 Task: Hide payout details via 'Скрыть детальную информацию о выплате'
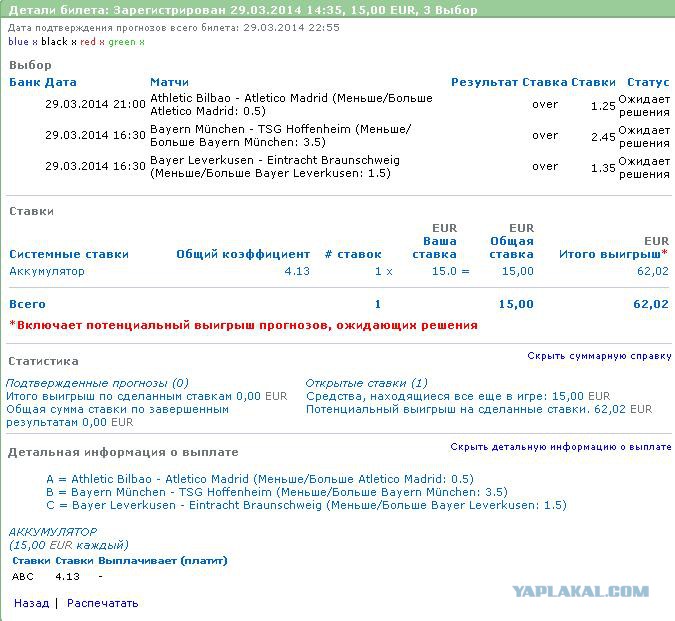pyautogui.click(x=560, y=447)
